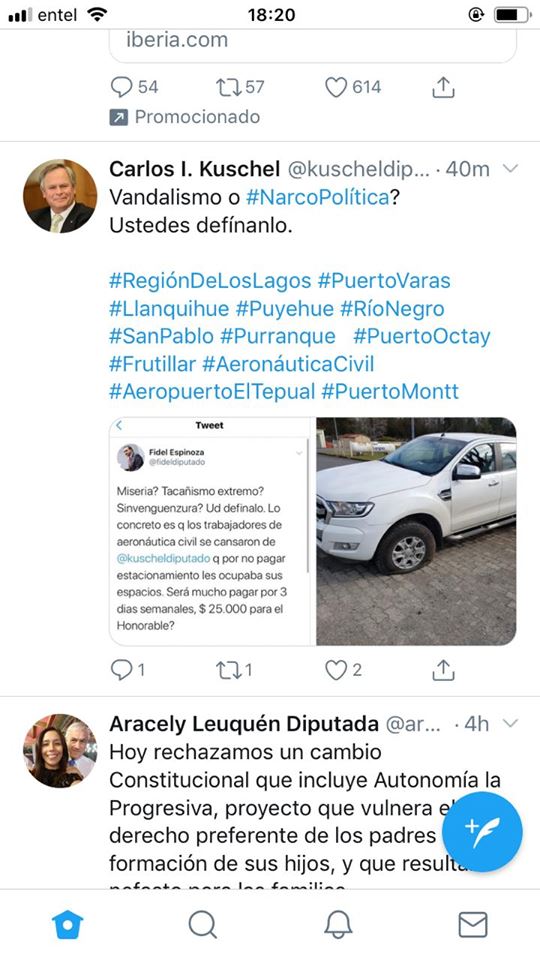Share Carlos I. Kuschel's tweet
The height and width of the screenshot is (960, 540).
pos(443,670)
